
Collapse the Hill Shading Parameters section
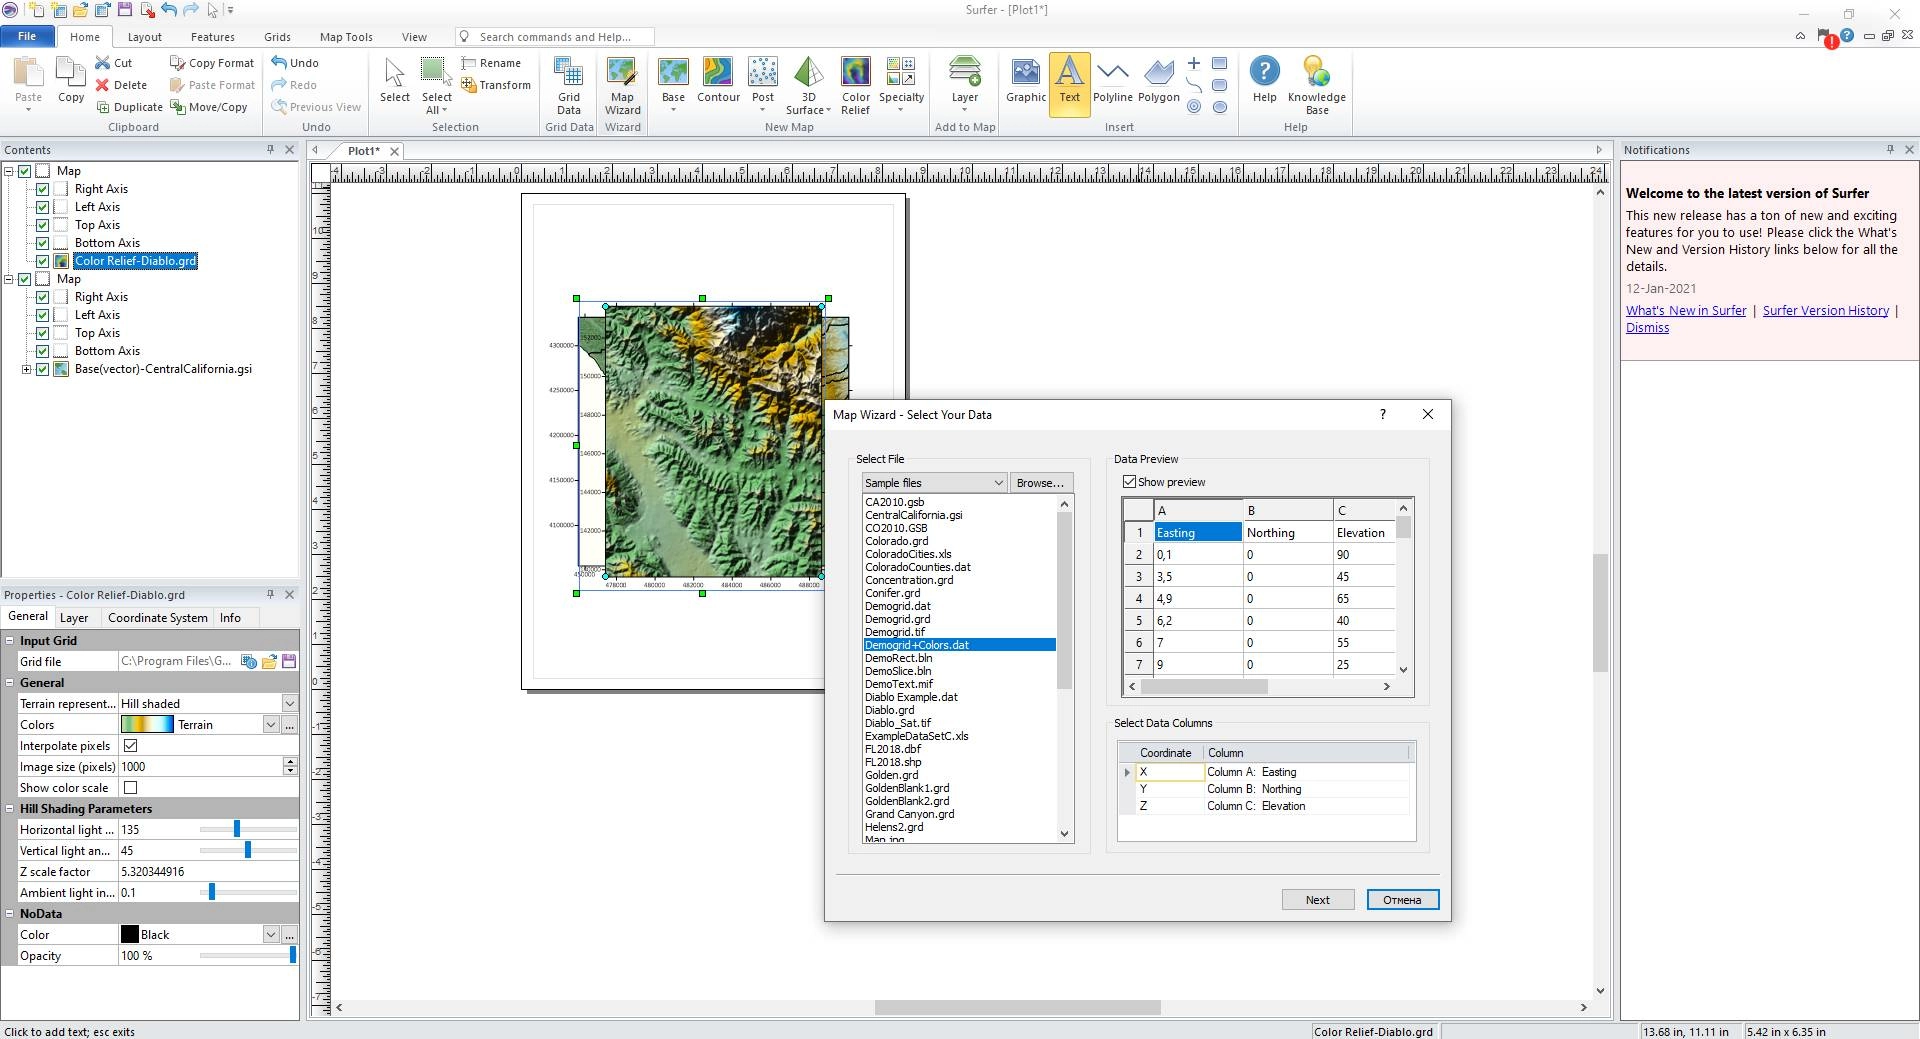tap(9, 809)
